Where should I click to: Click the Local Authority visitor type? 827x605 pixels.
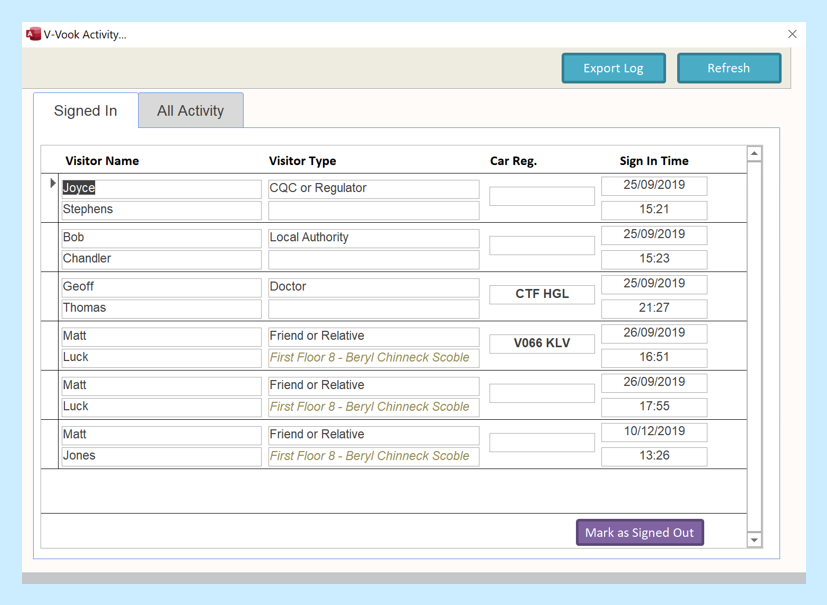click(374, 238)
